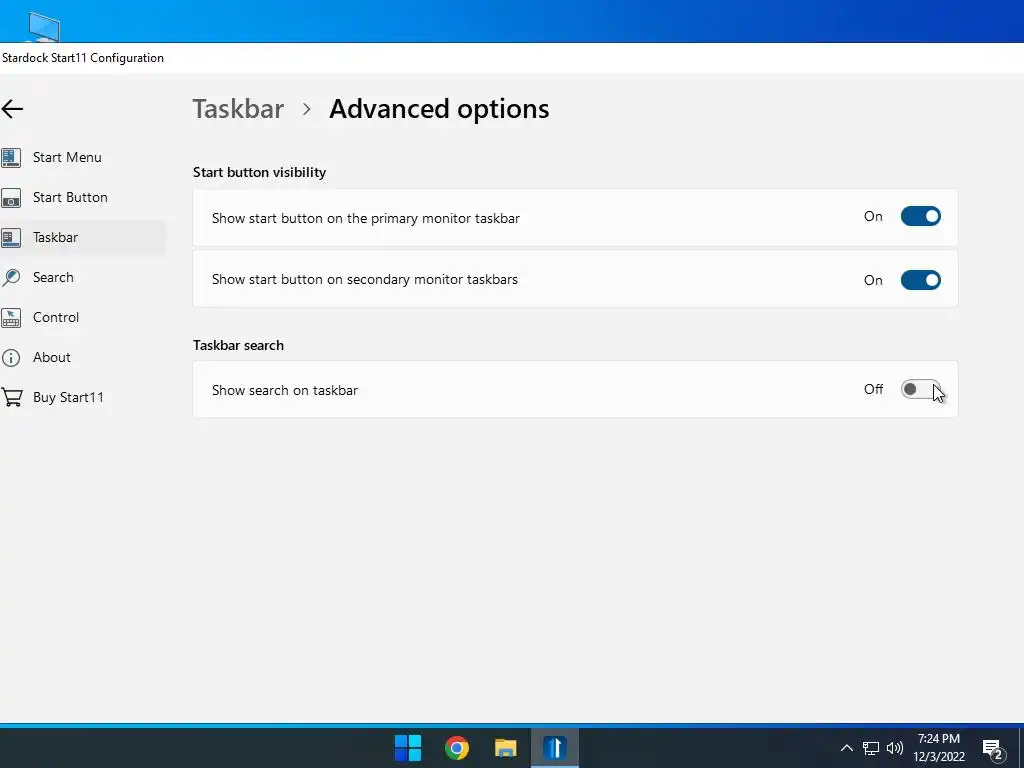
Task: Click the Start Button sidebar icon
Action: (10, 198)
